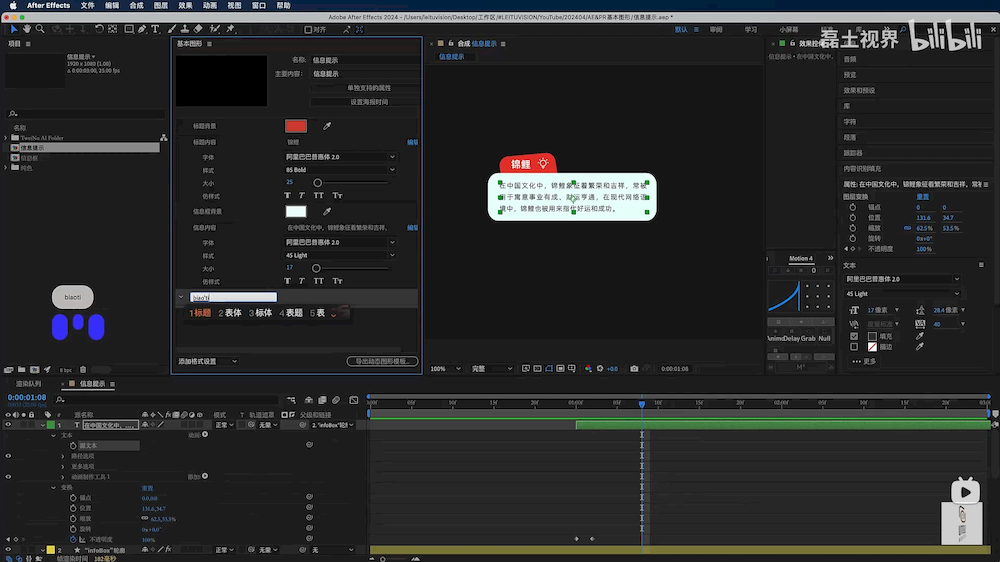1000x562 pixels.
Task: Toggle the stroke 描边 checkbox
Action: (x=854, y=347)
